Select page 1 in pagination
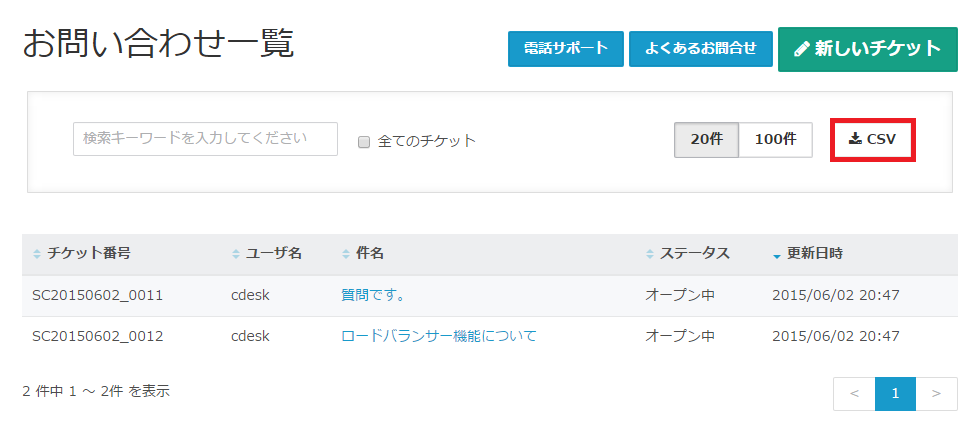The height and width of the screenshot is (429, 977). point(895,394)
